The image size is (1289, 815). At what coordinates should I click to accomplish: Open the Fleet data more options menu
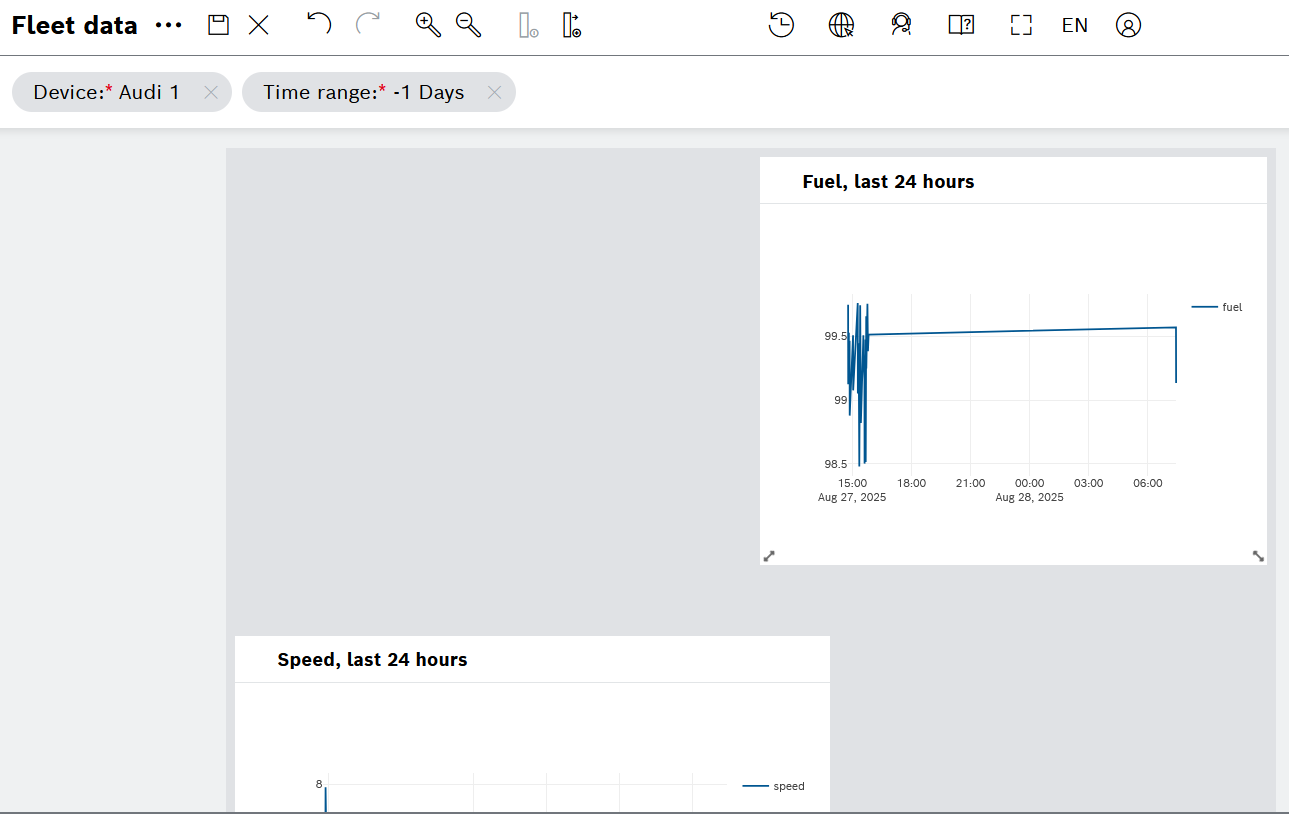coord(169,26)
